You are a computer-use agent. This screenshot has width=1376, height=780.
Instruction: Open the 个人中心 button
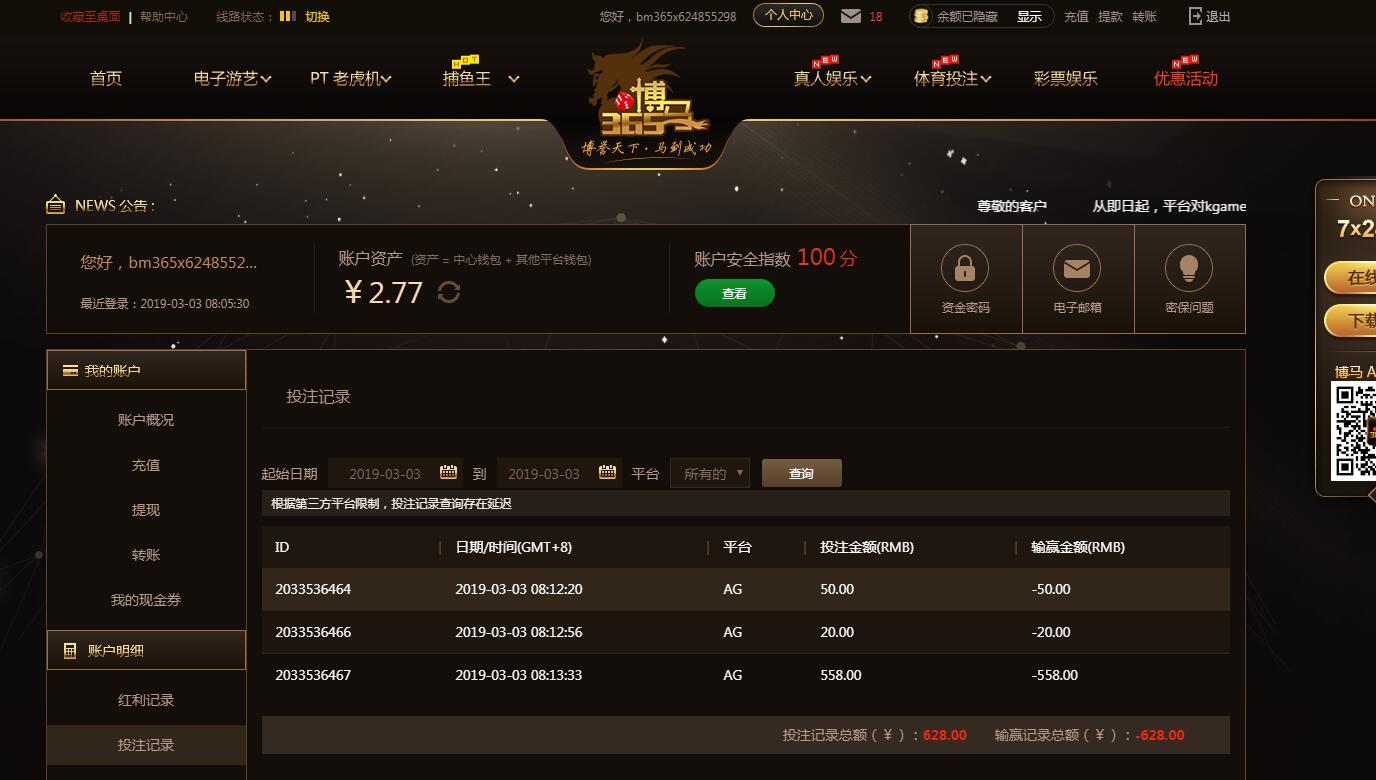click(x=788, y=15)
